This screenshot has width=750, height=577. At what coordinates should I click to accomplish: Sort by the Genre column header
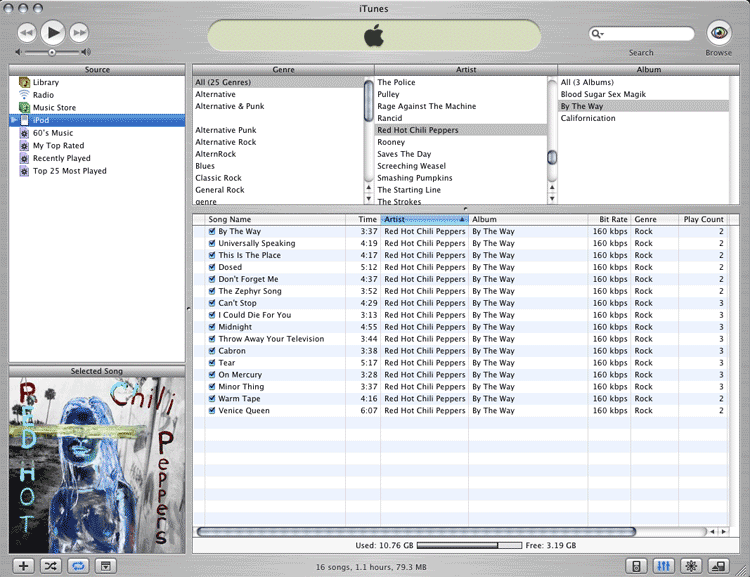click(654, 219)
